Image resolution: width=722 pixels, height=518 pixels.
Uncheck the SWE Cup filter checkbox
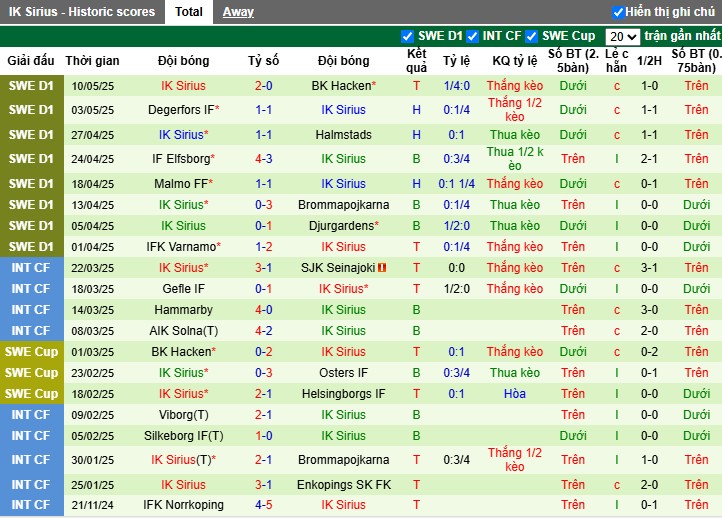pyautogui.click(x=531, y=36)
